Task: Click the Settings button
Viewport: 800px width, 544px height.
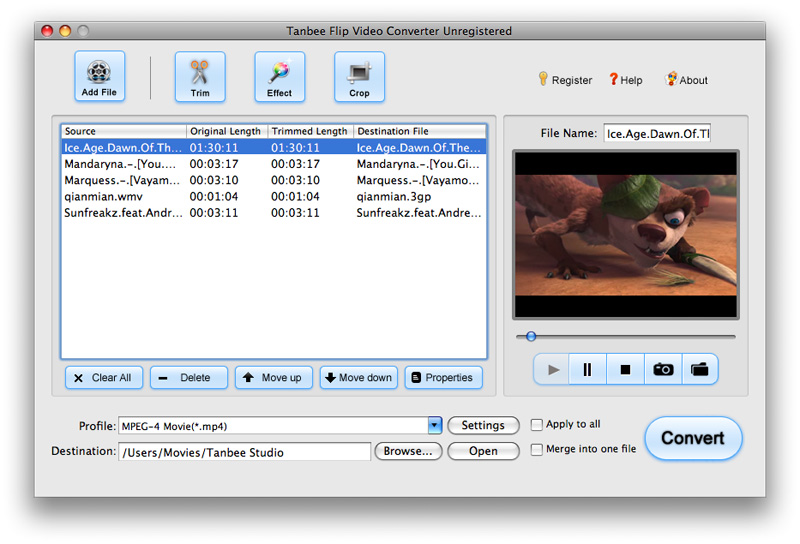Action: pyautogui.click(x=483, y=425)
